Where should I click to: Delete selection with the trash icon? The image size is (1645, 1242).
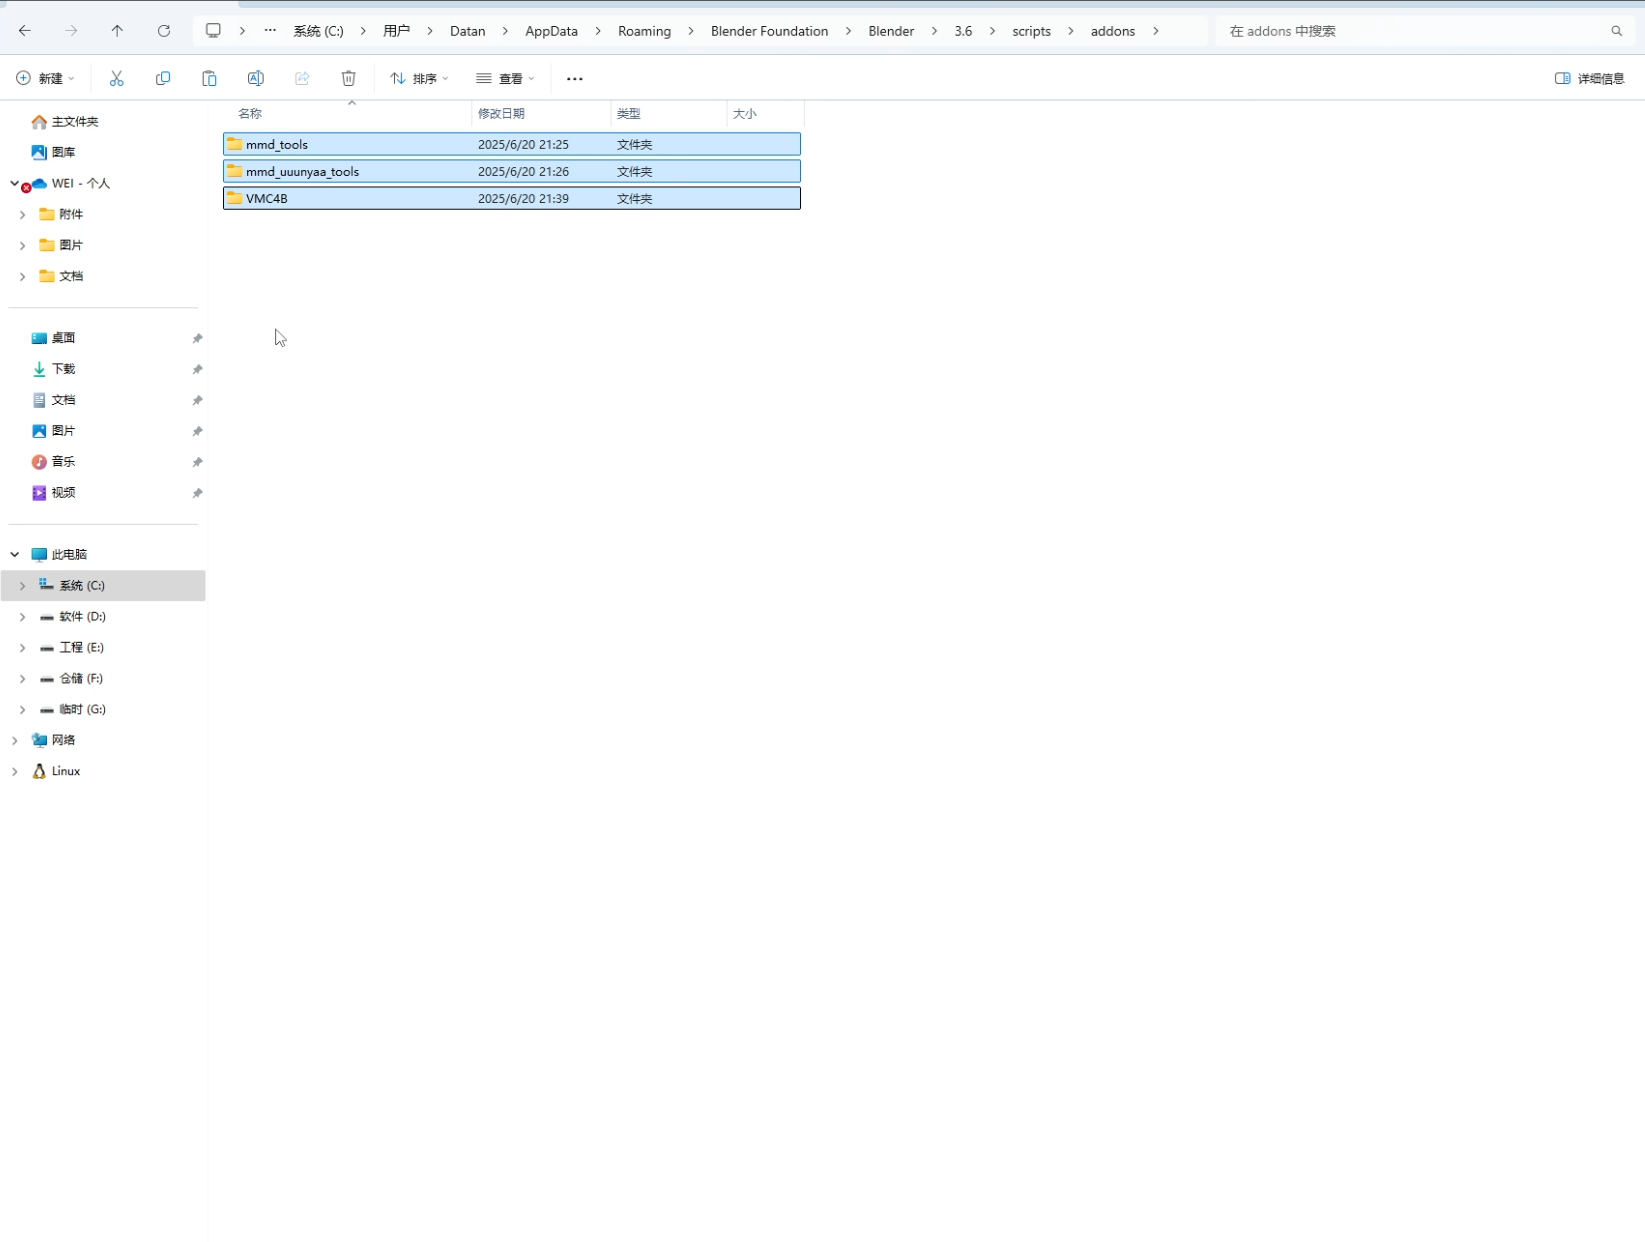[348, 78]
